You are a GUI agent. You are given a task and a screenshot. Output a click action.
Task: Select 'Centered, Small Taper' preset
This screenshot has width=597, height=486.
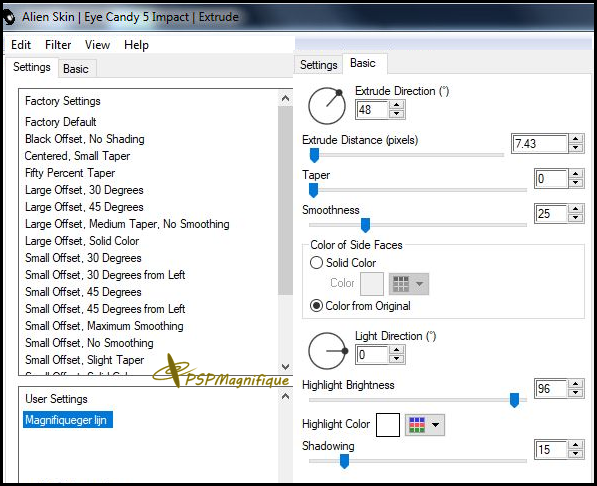77,156
